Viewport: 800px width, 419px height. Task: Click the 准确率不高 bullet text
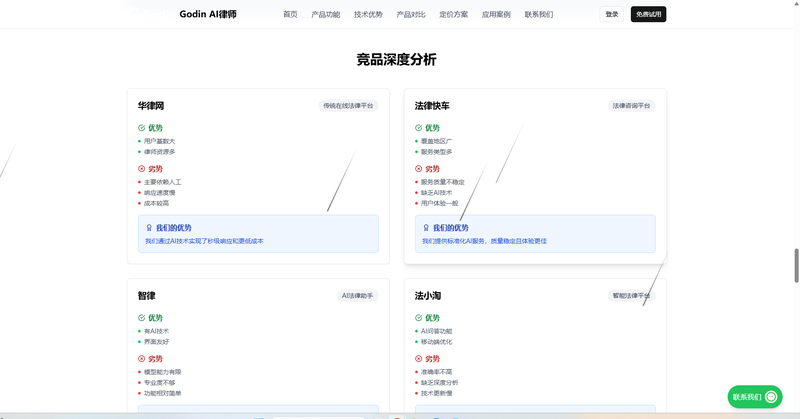point(436,372)
